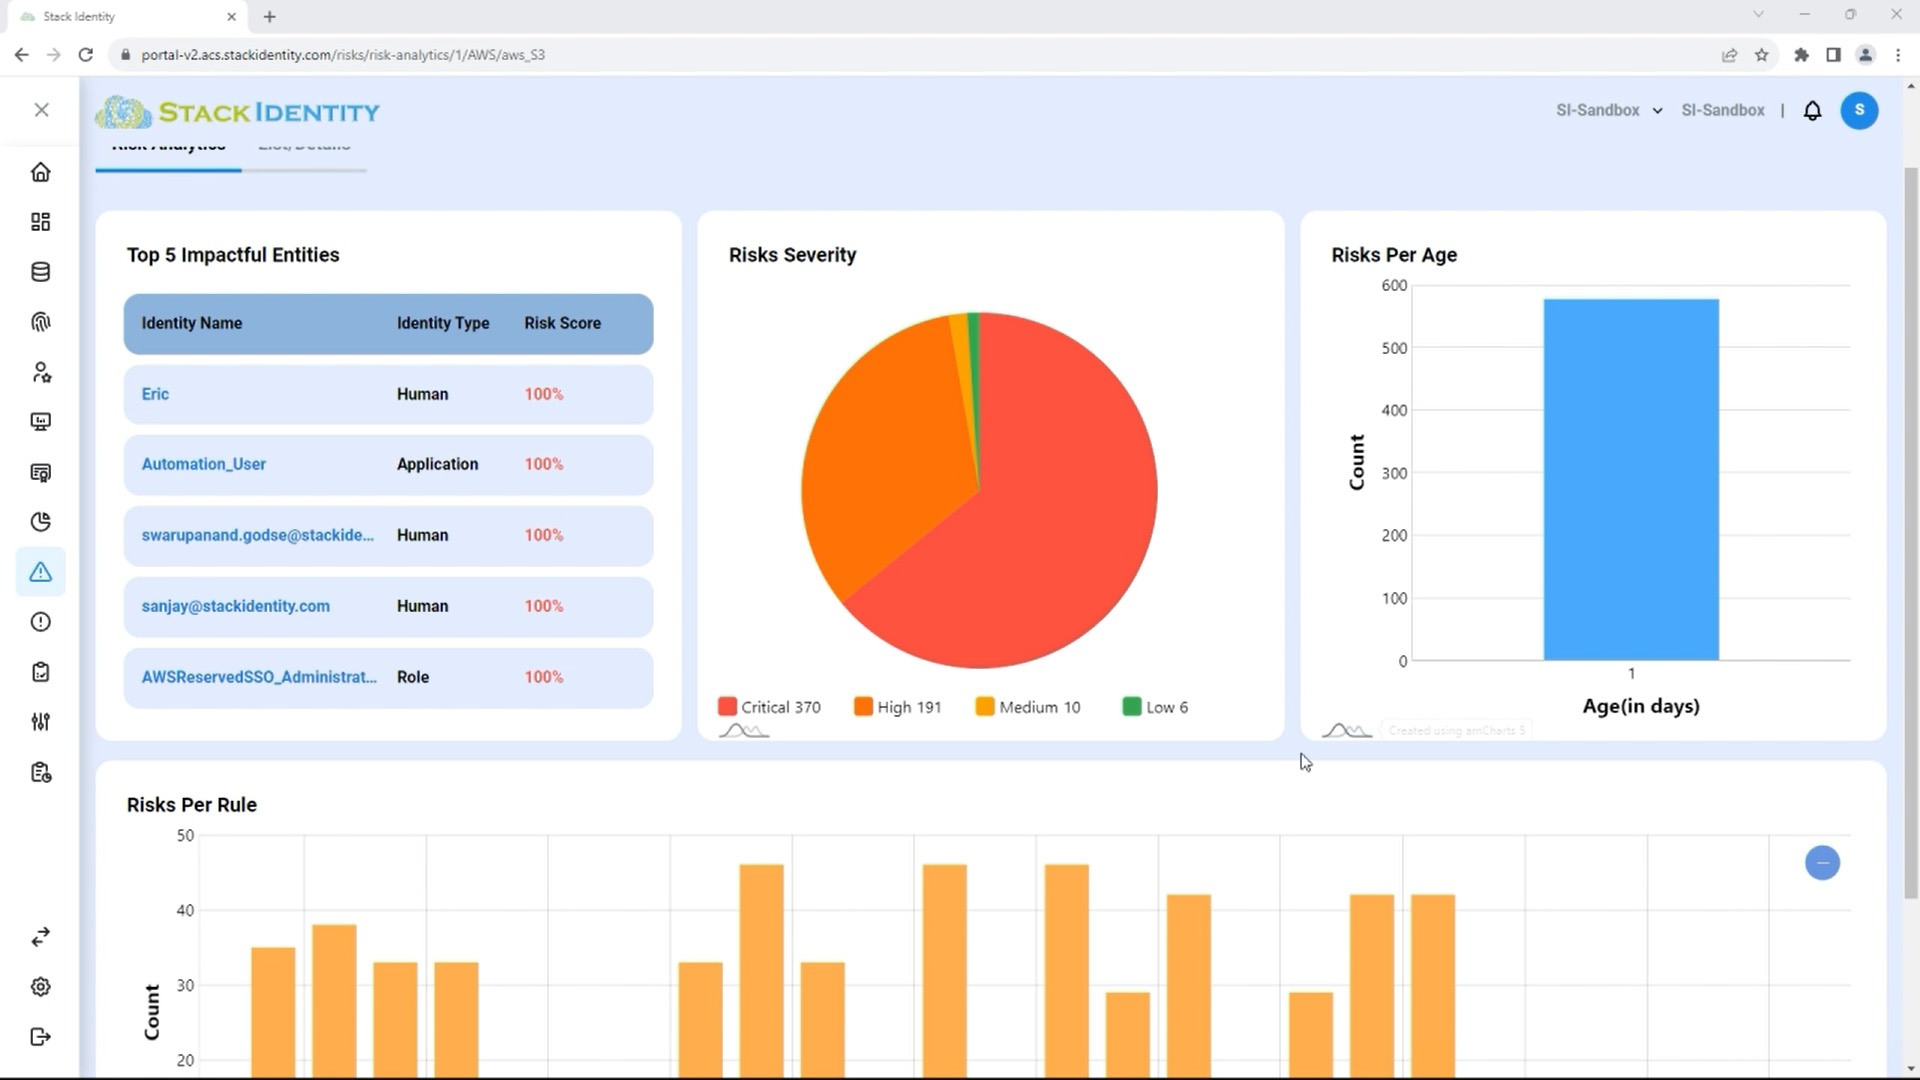Select the highlighted risk warning triangle icon
Screen dimensions: 1920x1080
[41, 571]
